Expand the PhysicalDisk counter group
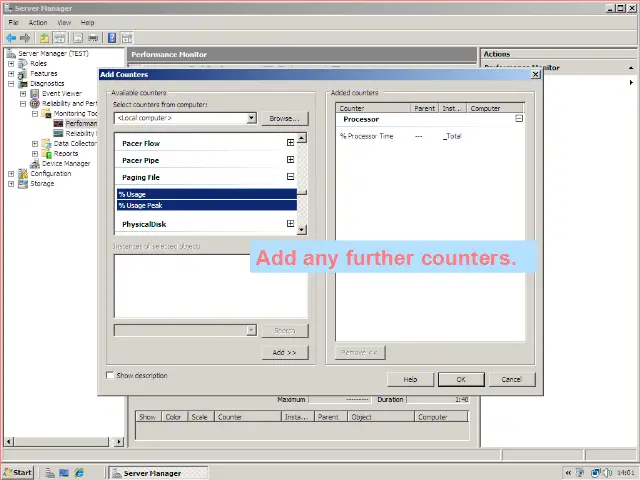640x480 pixels. point(290,223)
